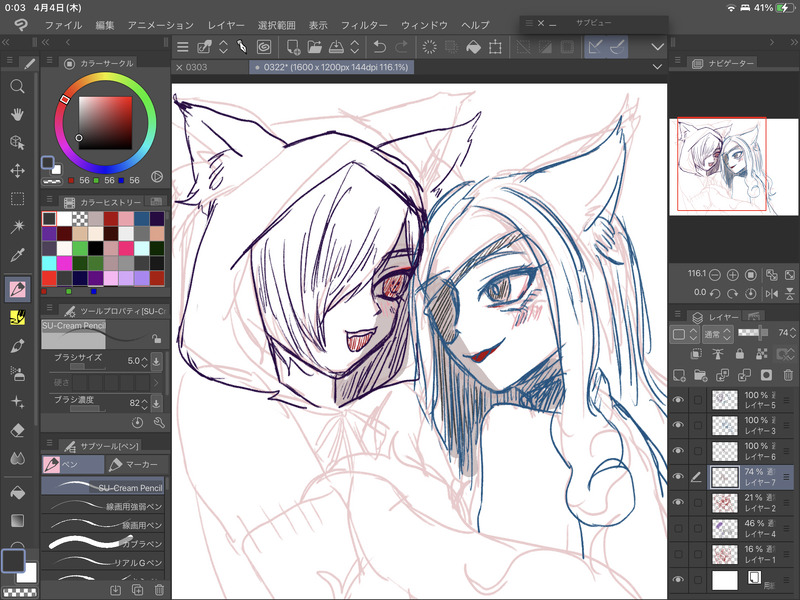This screenshot has width=800, height=600.
Task: Open brush size ブラシサイズ dynamics dropdown
Action: coord(156,361)
